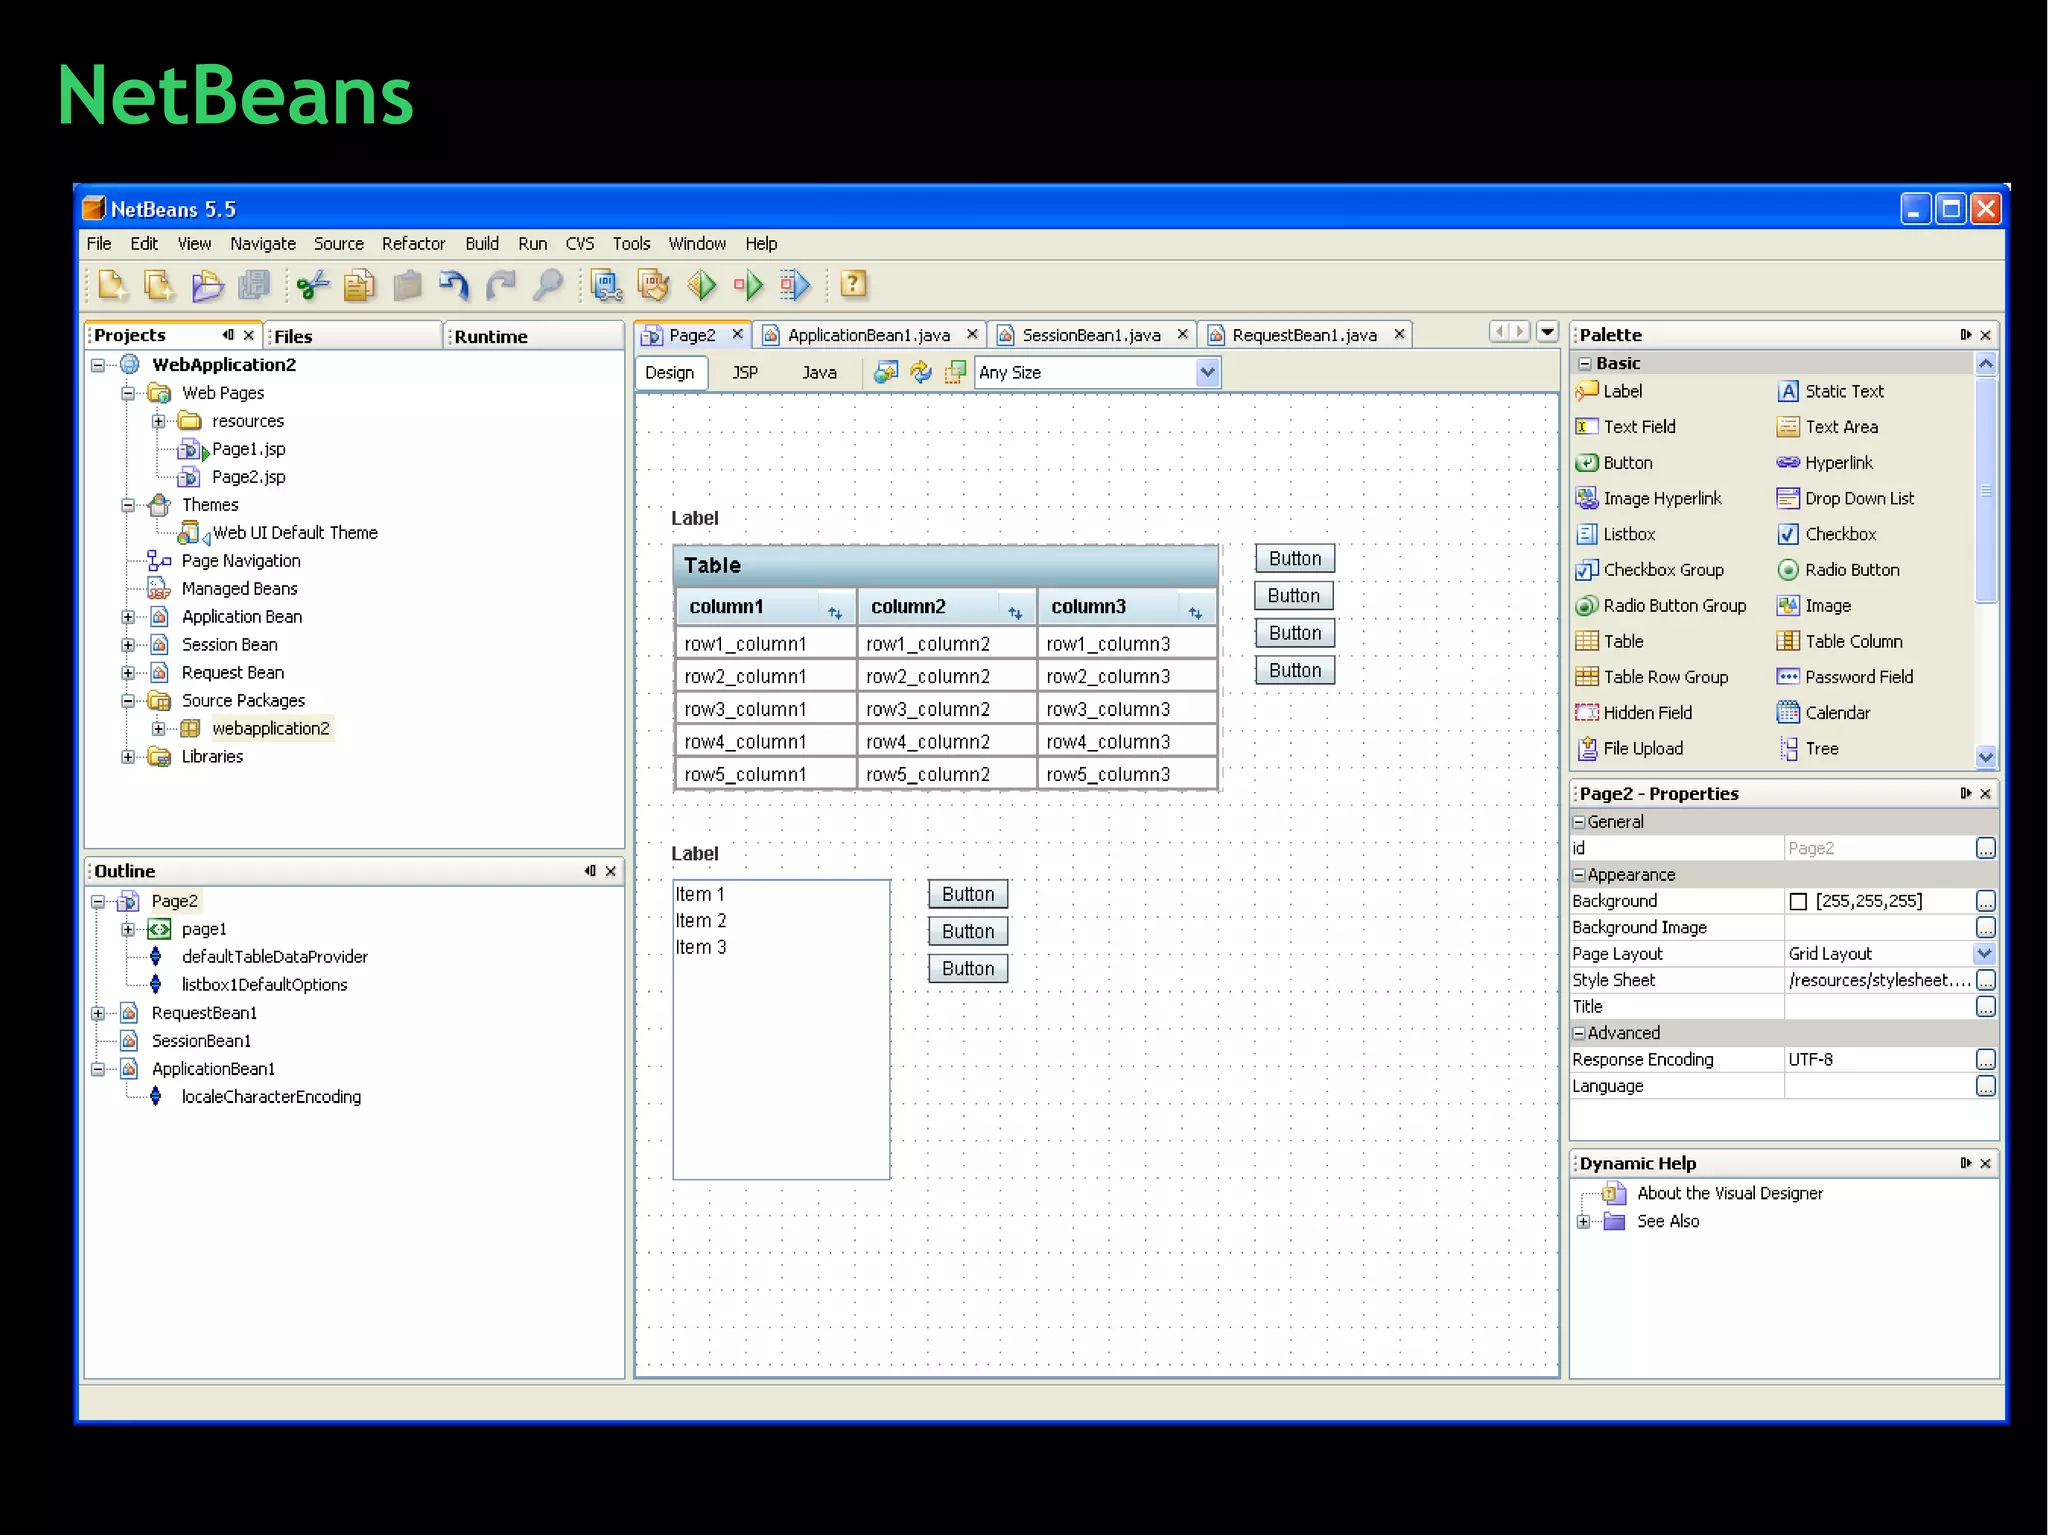Select the Design view toggle
2048x1535 pixels.
tap(669, 373)
